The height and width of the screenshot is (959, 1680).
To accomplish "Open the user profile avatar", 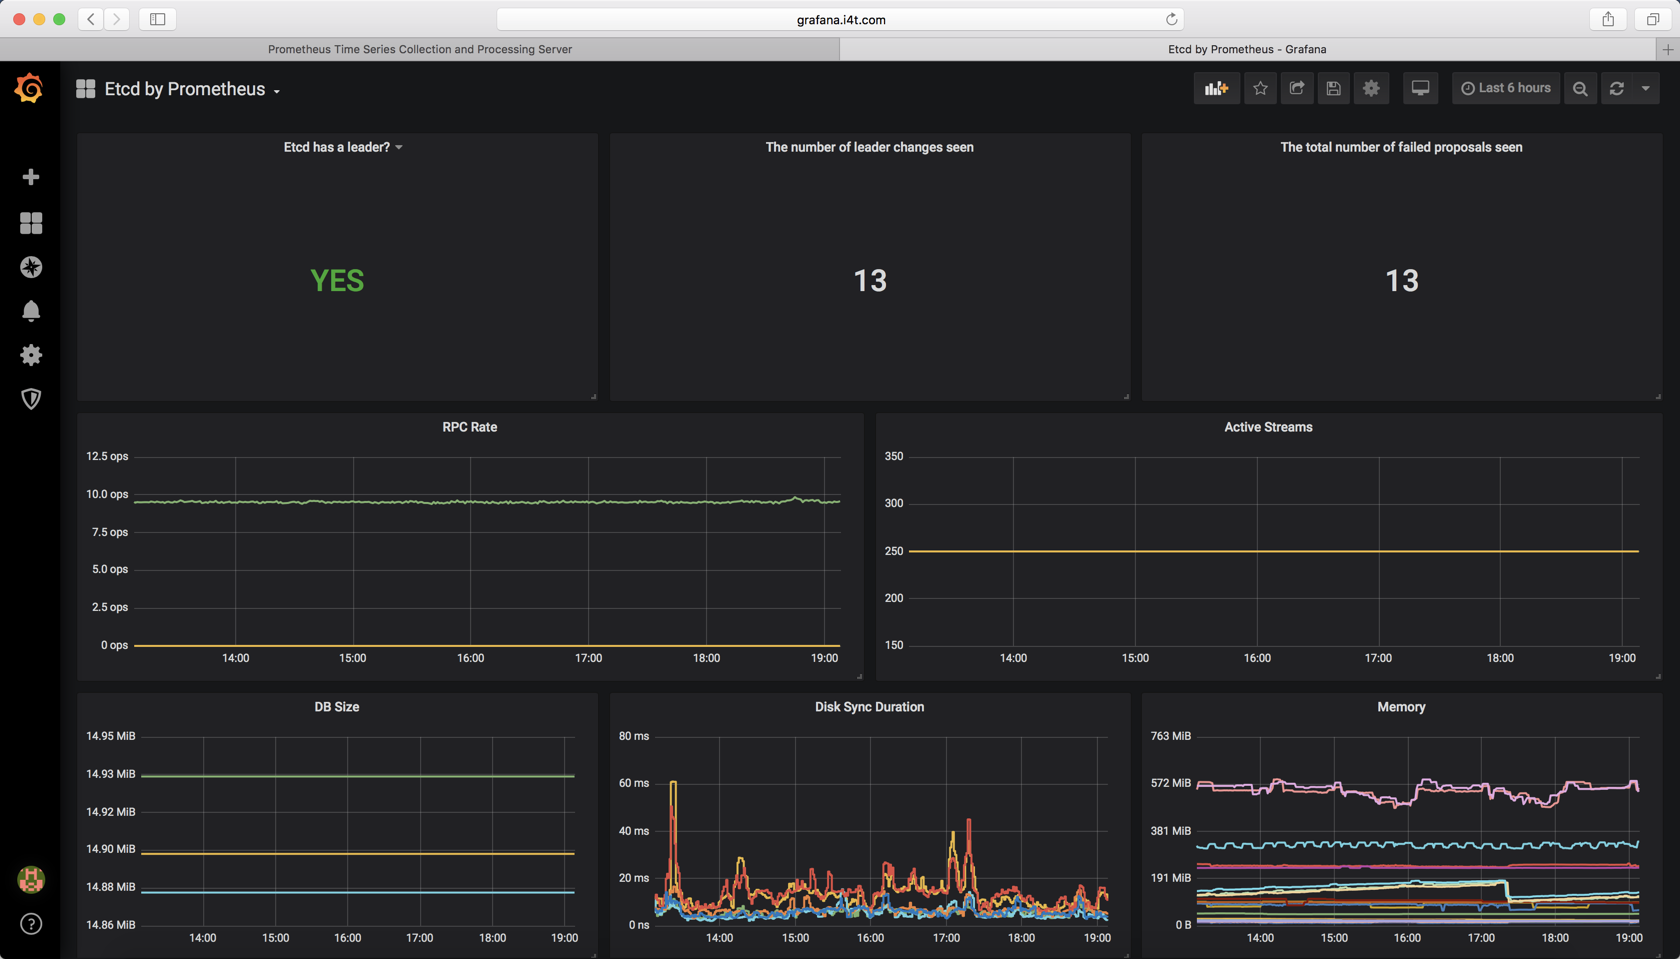I will click(x=31, y=879).
